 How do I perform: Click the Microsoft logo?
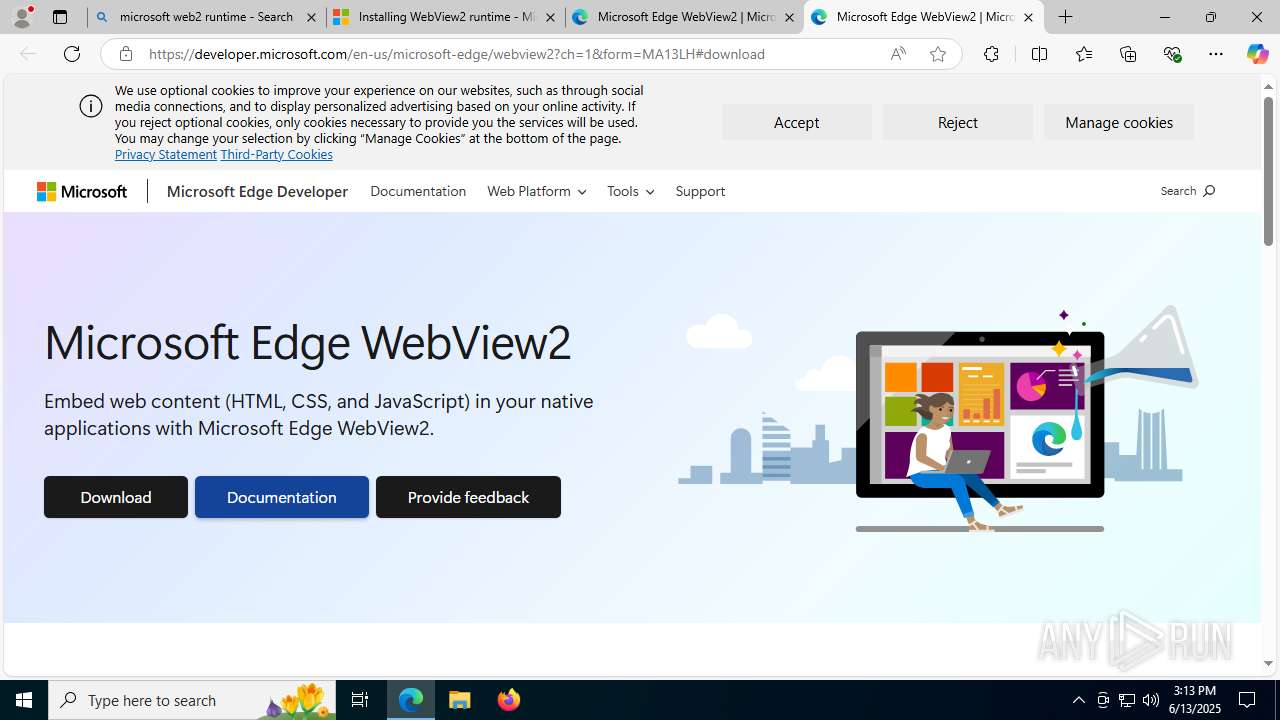82,191
